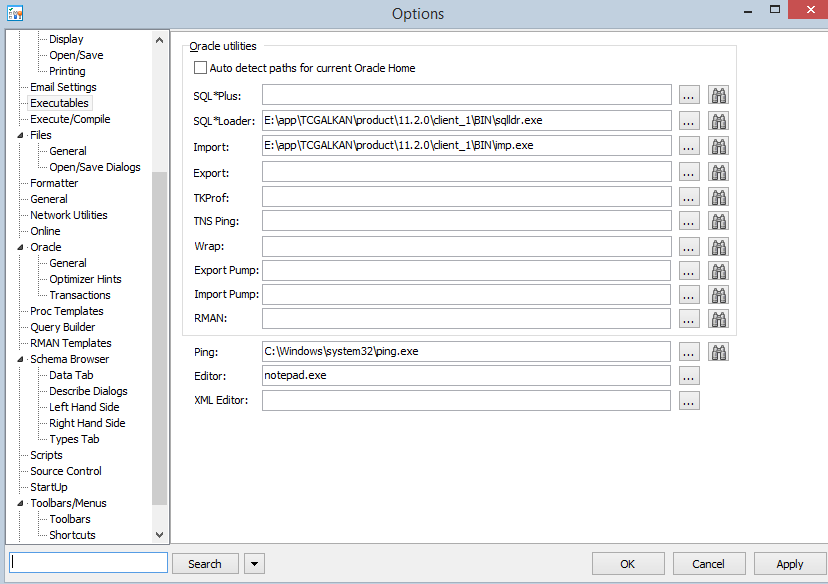Click the Ping path field

466,352
